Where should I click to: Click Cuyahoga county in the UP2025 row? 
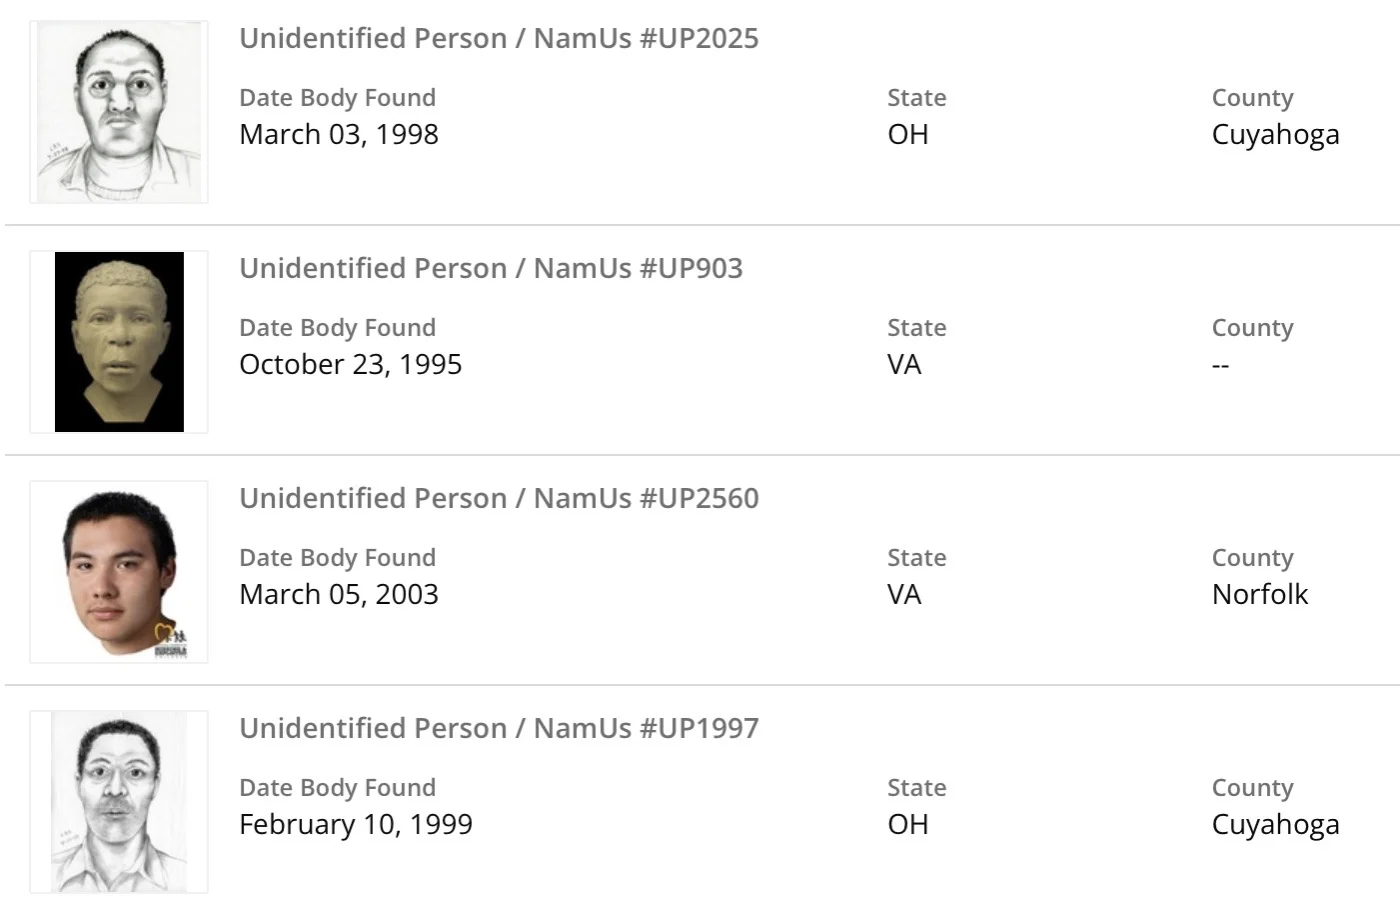click(x=1275, y=134)
